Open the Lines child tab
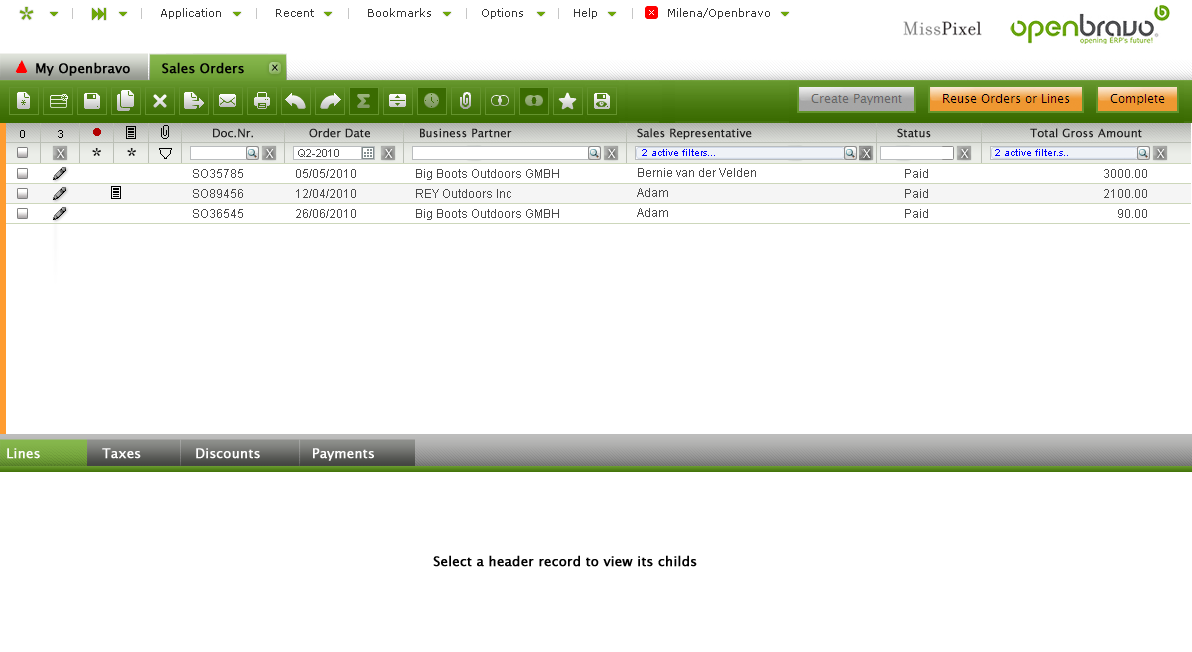1192x652 pixels. click(43, 453)
